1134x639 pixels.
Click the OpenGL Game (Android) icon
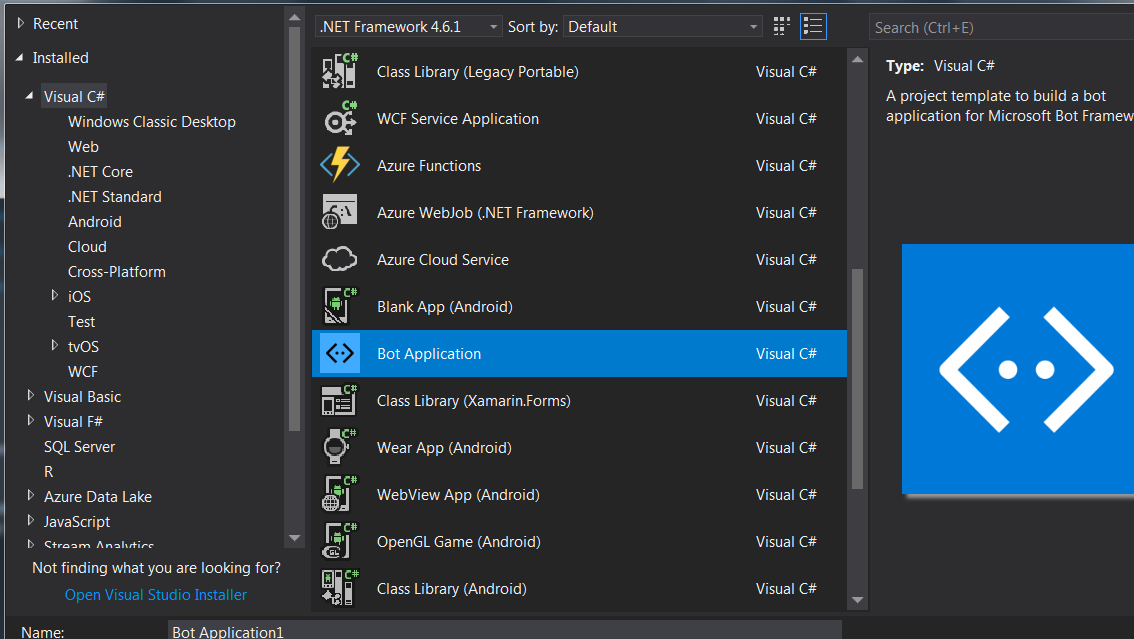pyautogui.click(x=339, y=541)
